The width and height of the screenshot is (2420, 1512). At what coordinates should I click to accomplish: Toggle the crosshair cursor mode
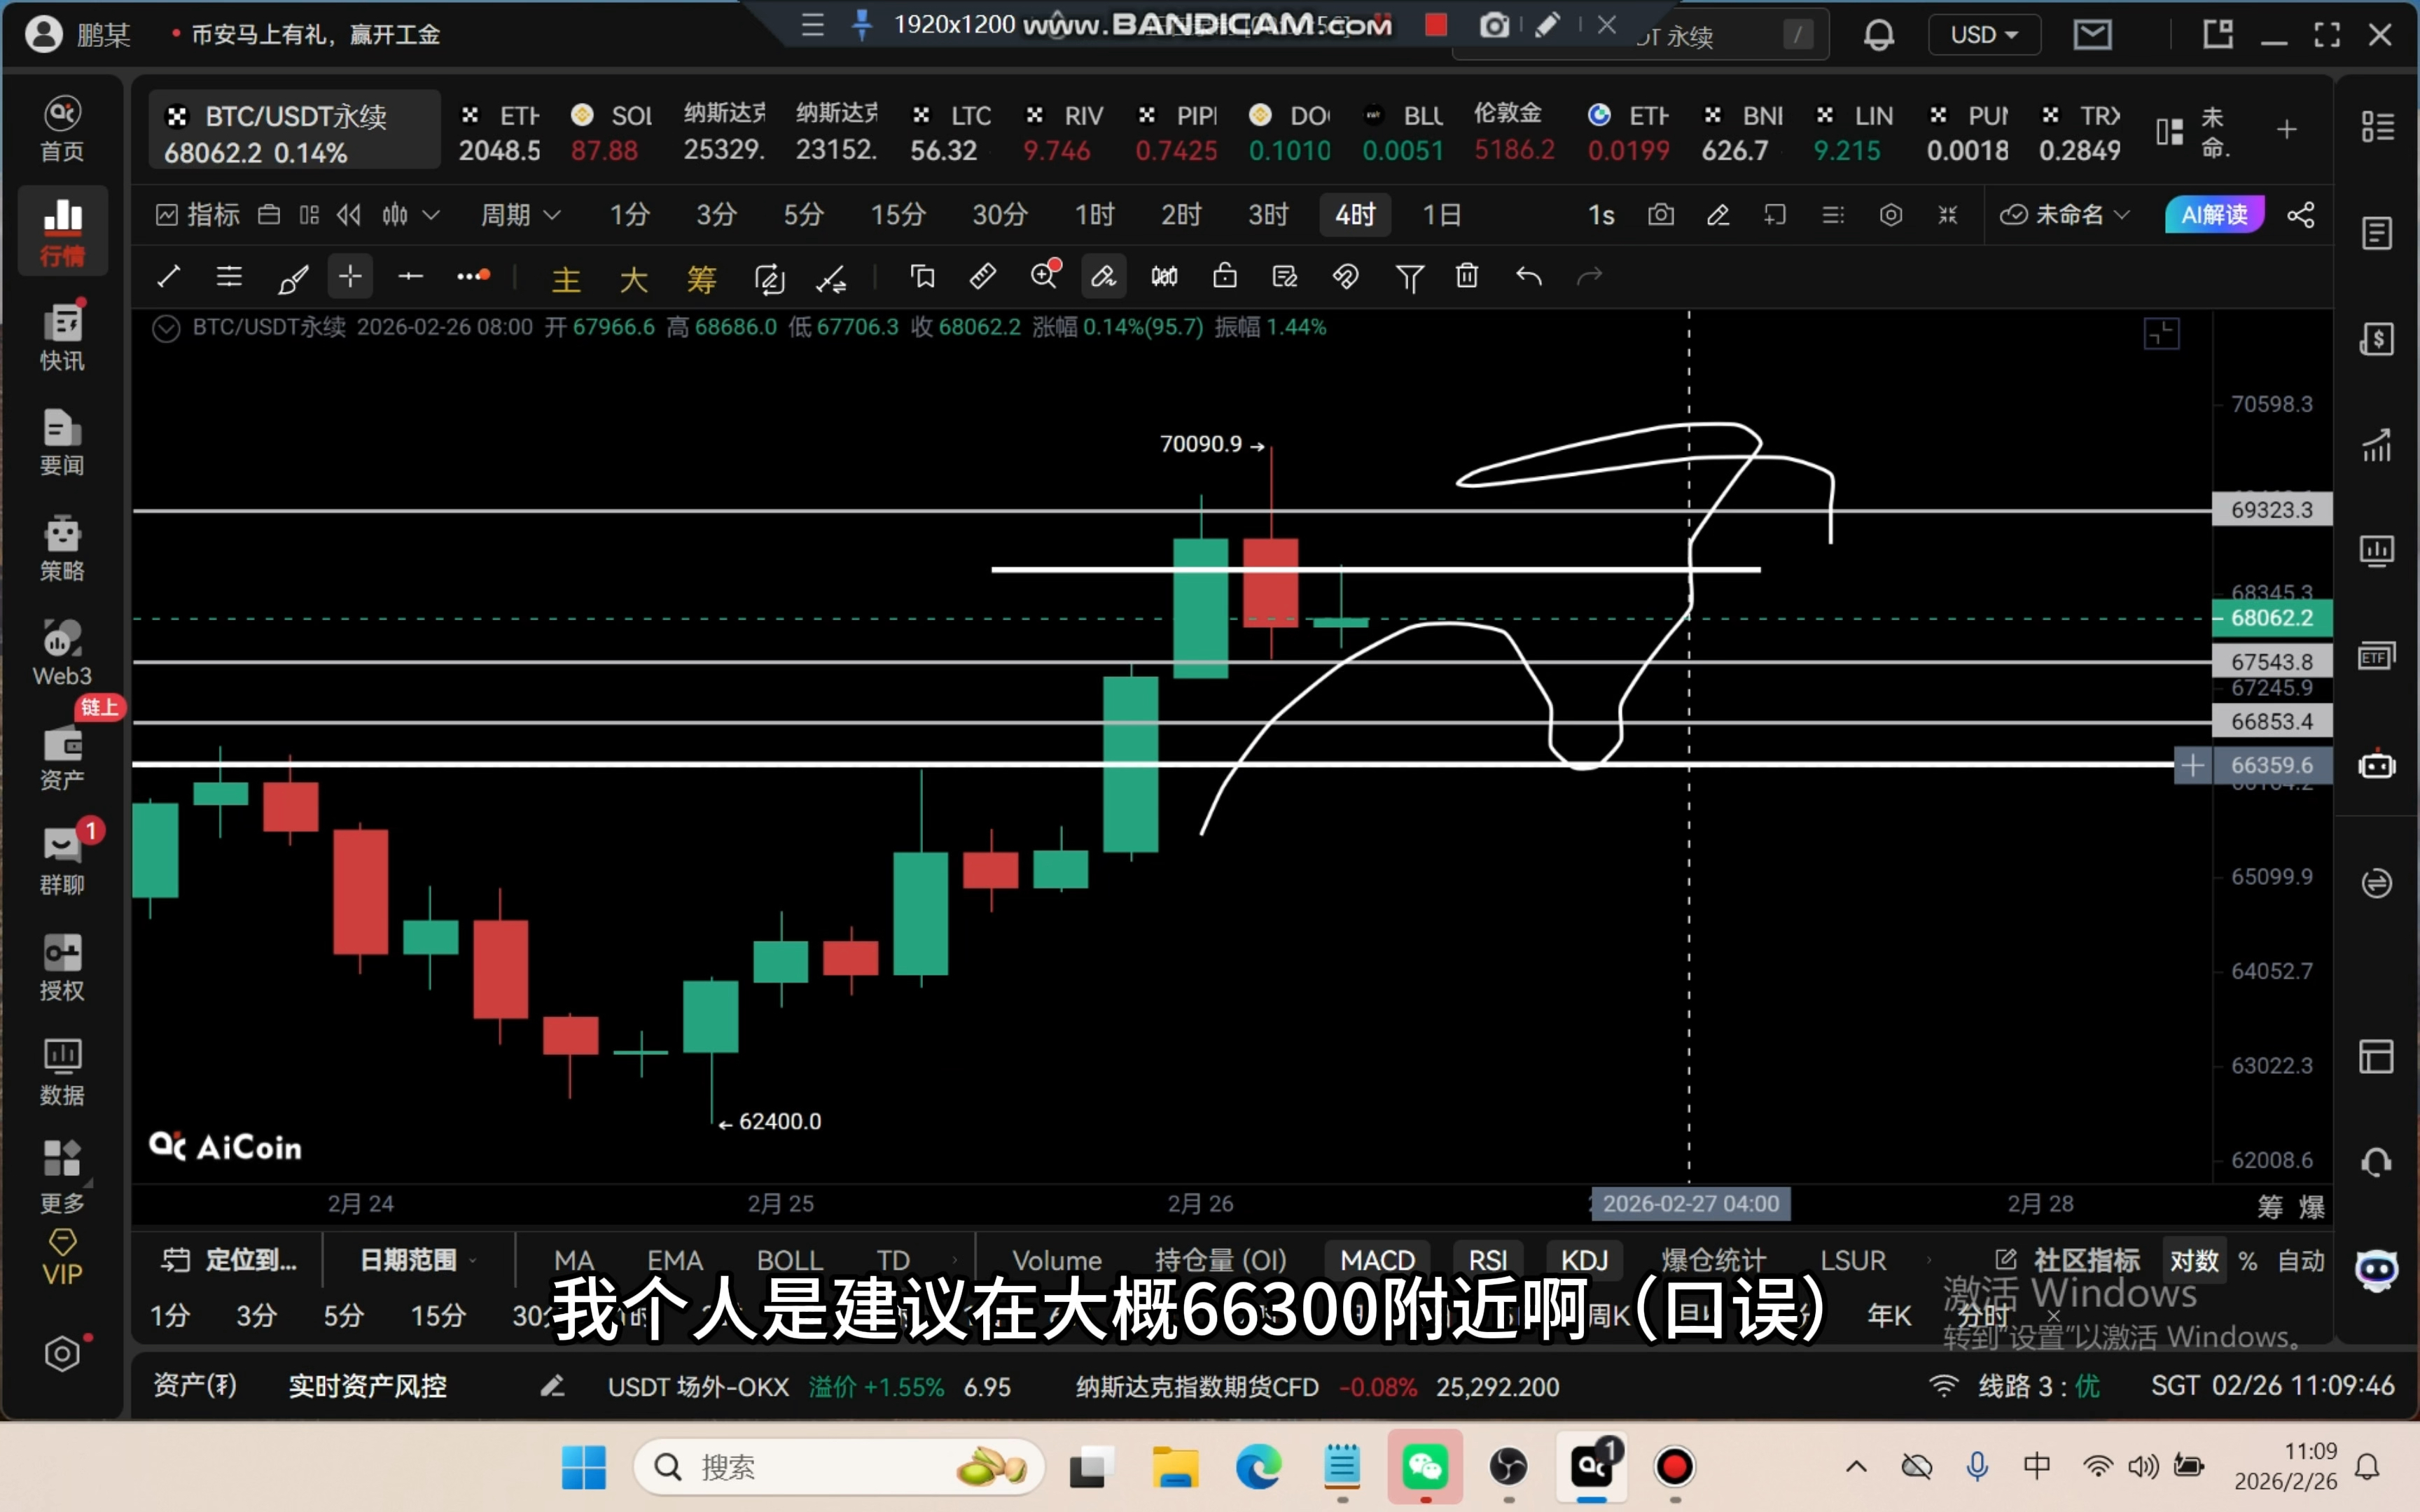click(x=349, y=277)
